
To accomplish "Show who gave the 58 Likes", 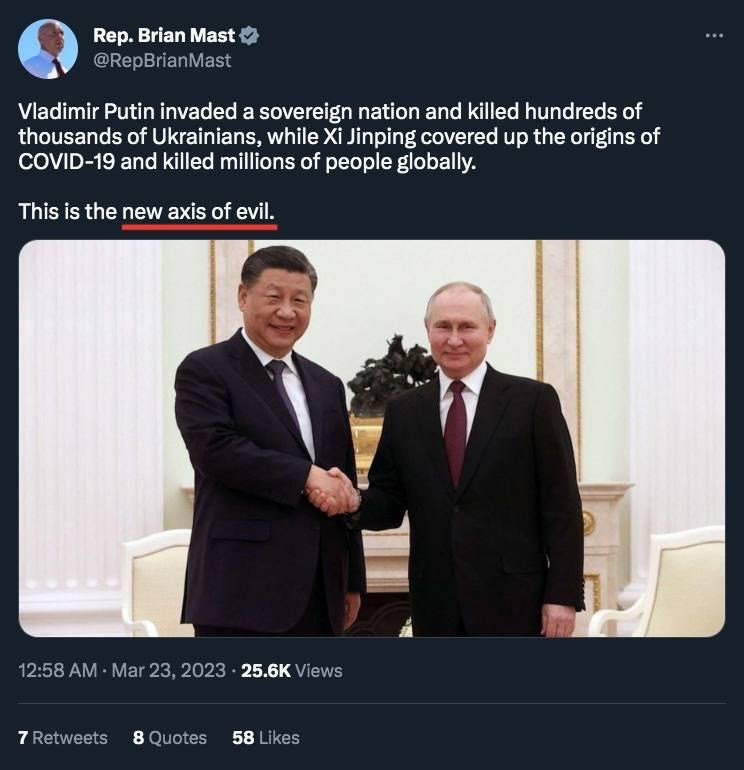I will [266, 738].
